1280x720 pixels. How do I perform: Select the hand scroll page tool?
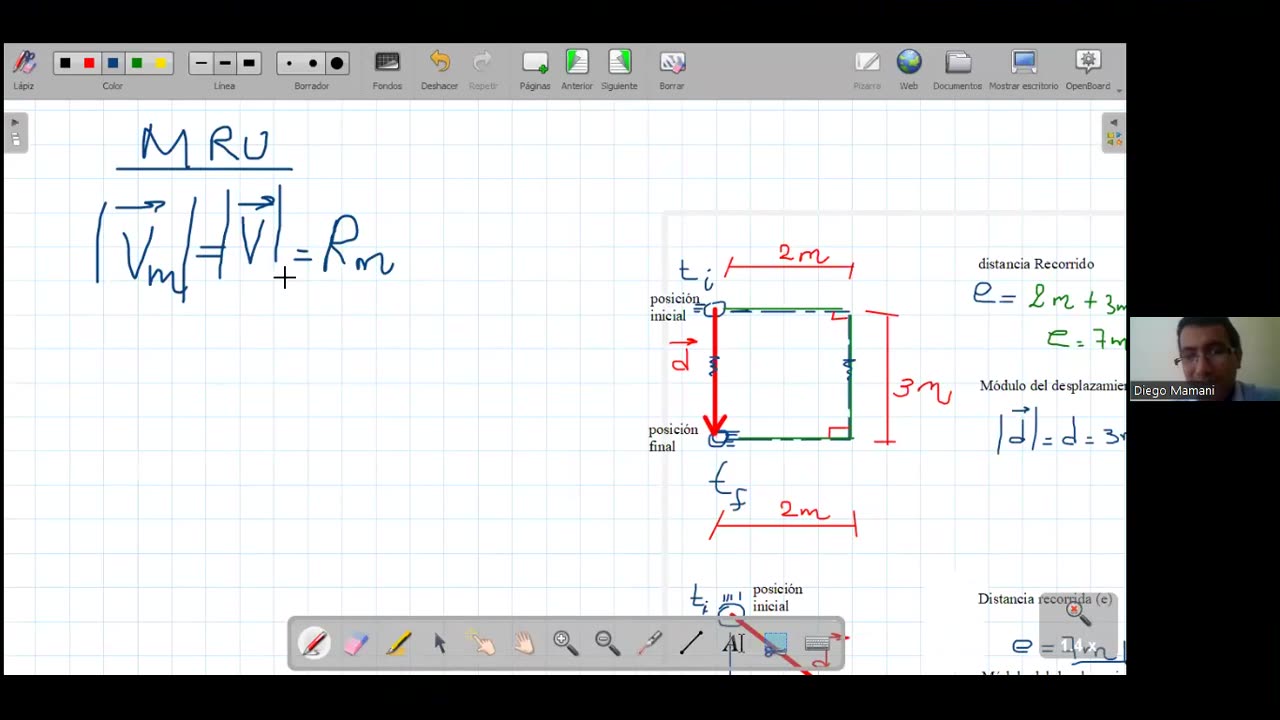click(524, 643)
